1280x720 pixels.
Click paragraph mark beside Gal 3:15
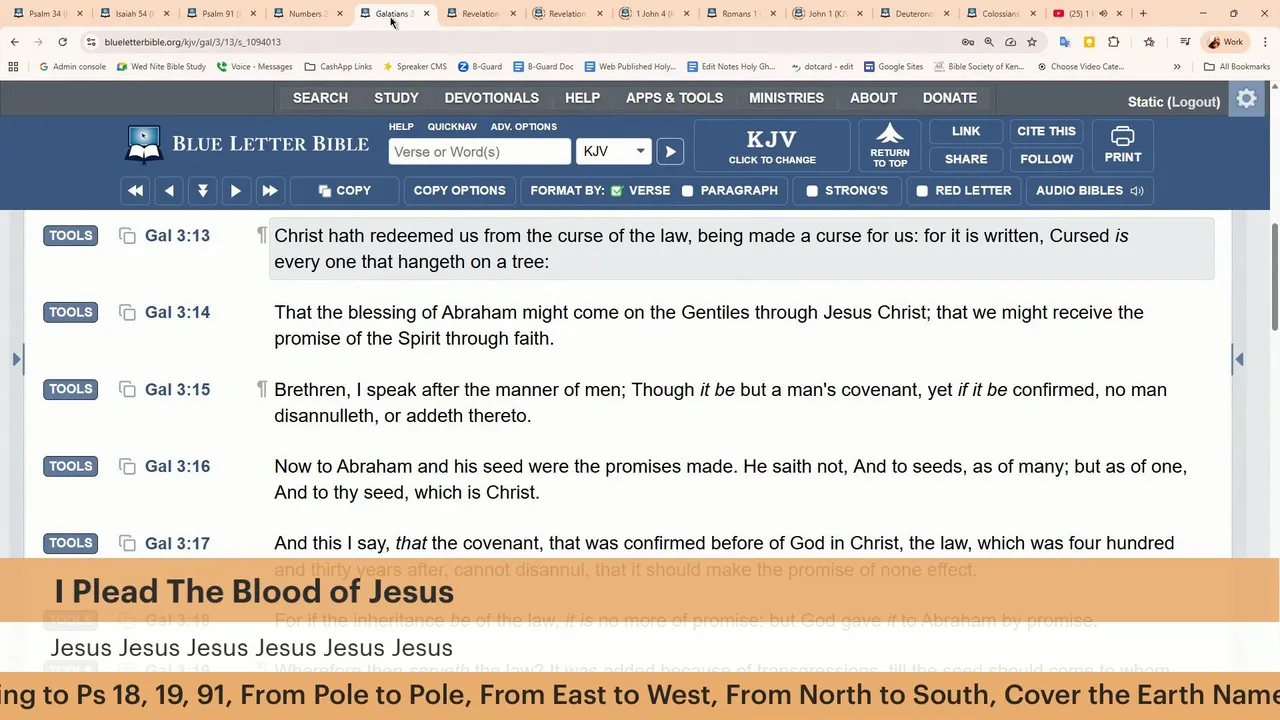tap(262, 389)
